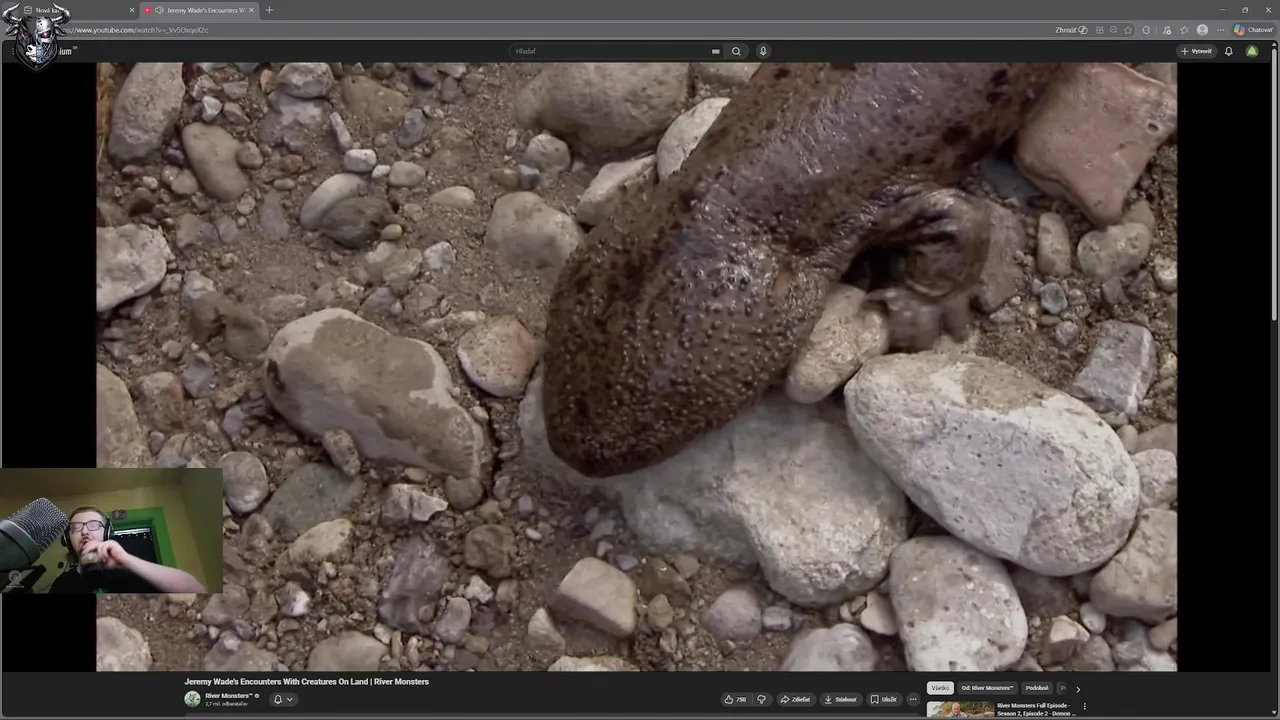
Task: Open the media control music icon
Action: 1166,30
